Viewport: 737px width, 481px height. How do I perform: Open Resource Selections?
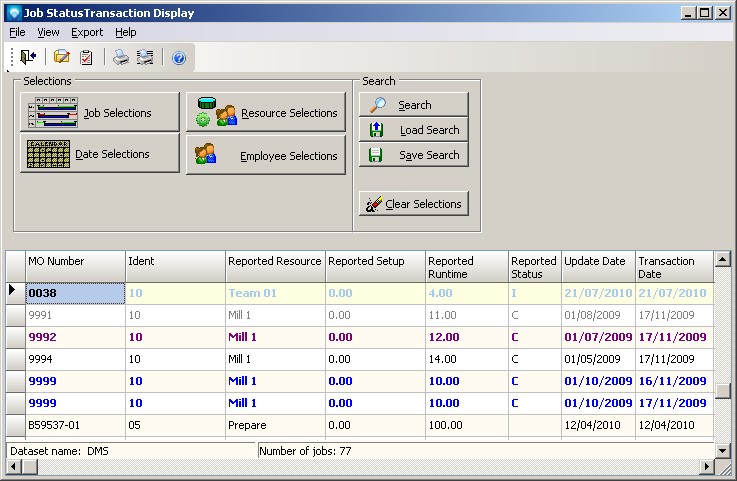265,113
